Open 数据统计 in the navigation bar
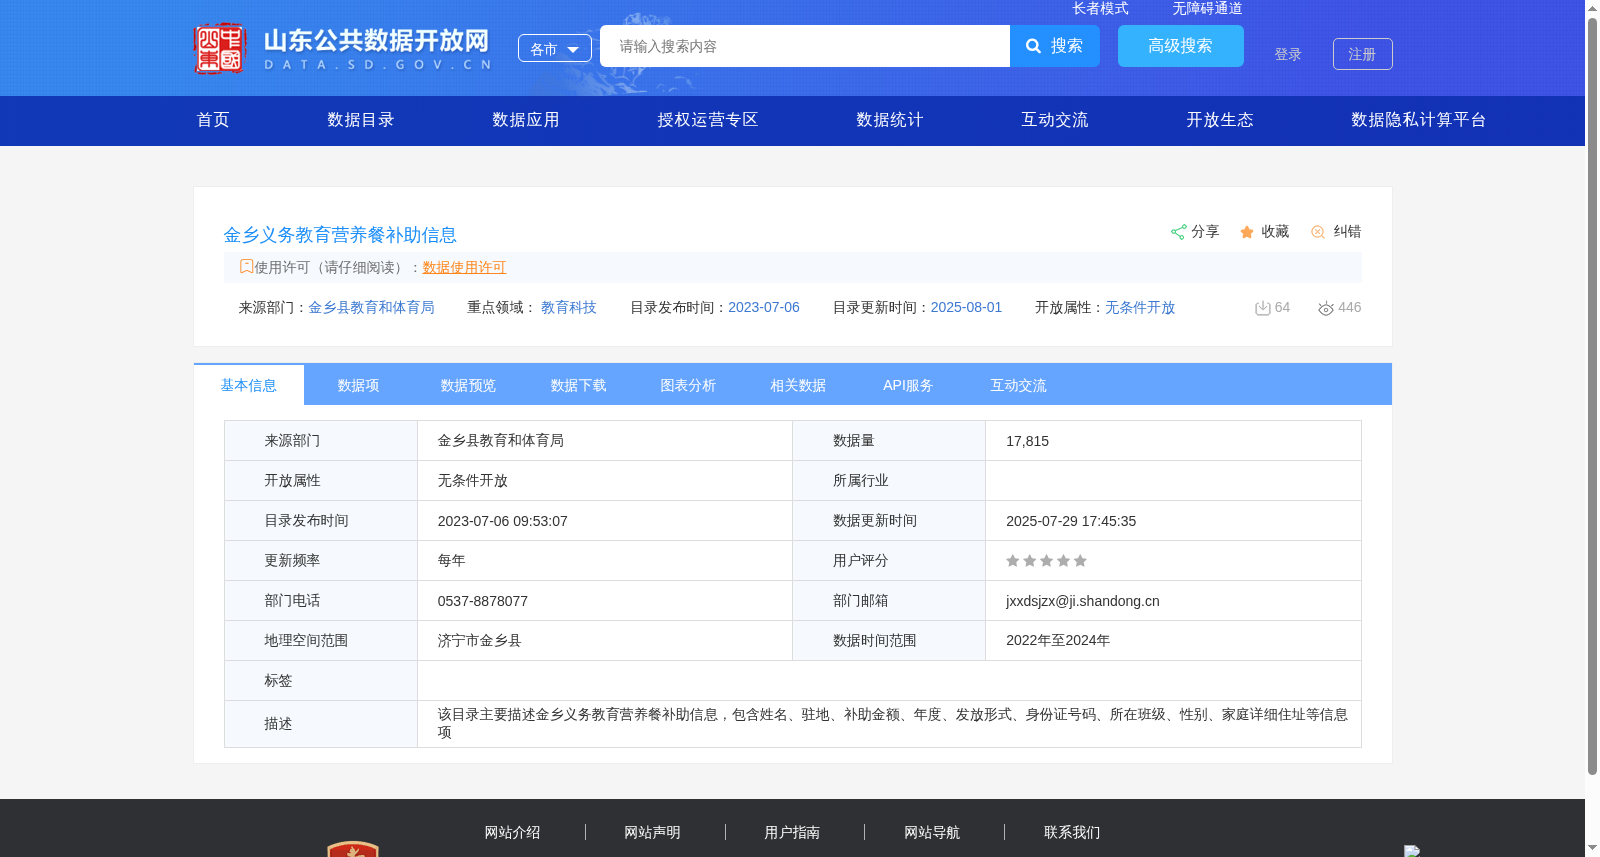 coord(890,120)
